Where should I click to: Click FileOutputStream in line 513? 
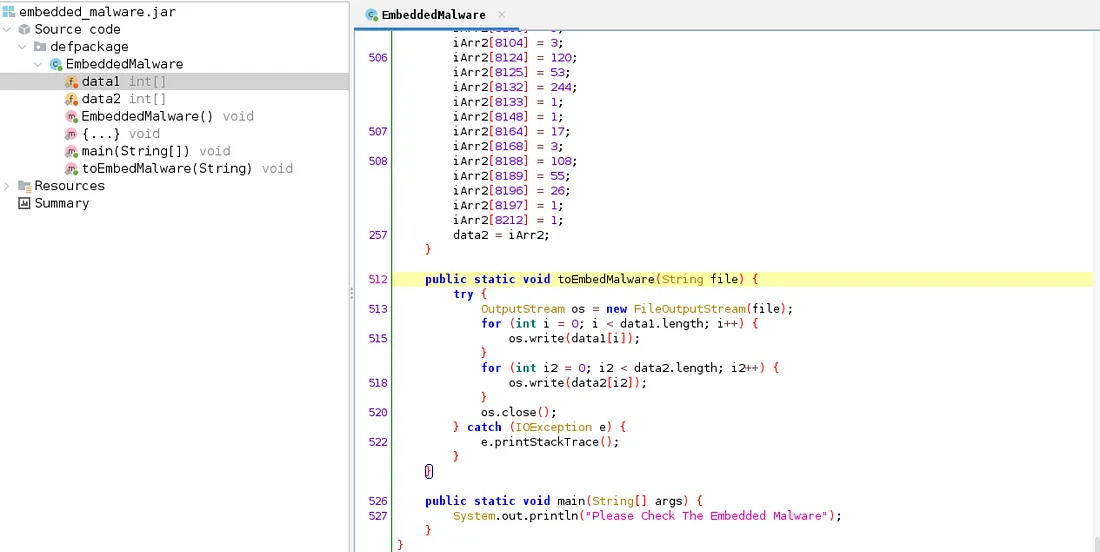pos(690,309)
